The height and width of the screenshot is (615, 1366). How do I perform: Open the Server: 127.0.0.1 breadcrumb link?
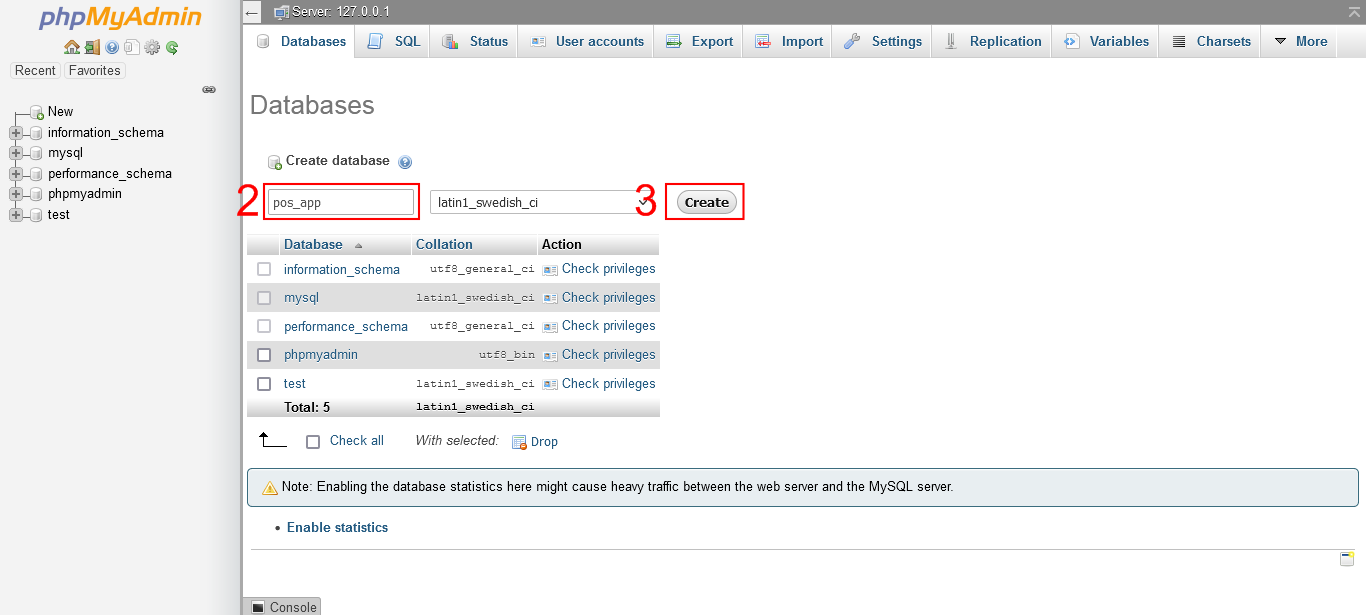[341, 12]
